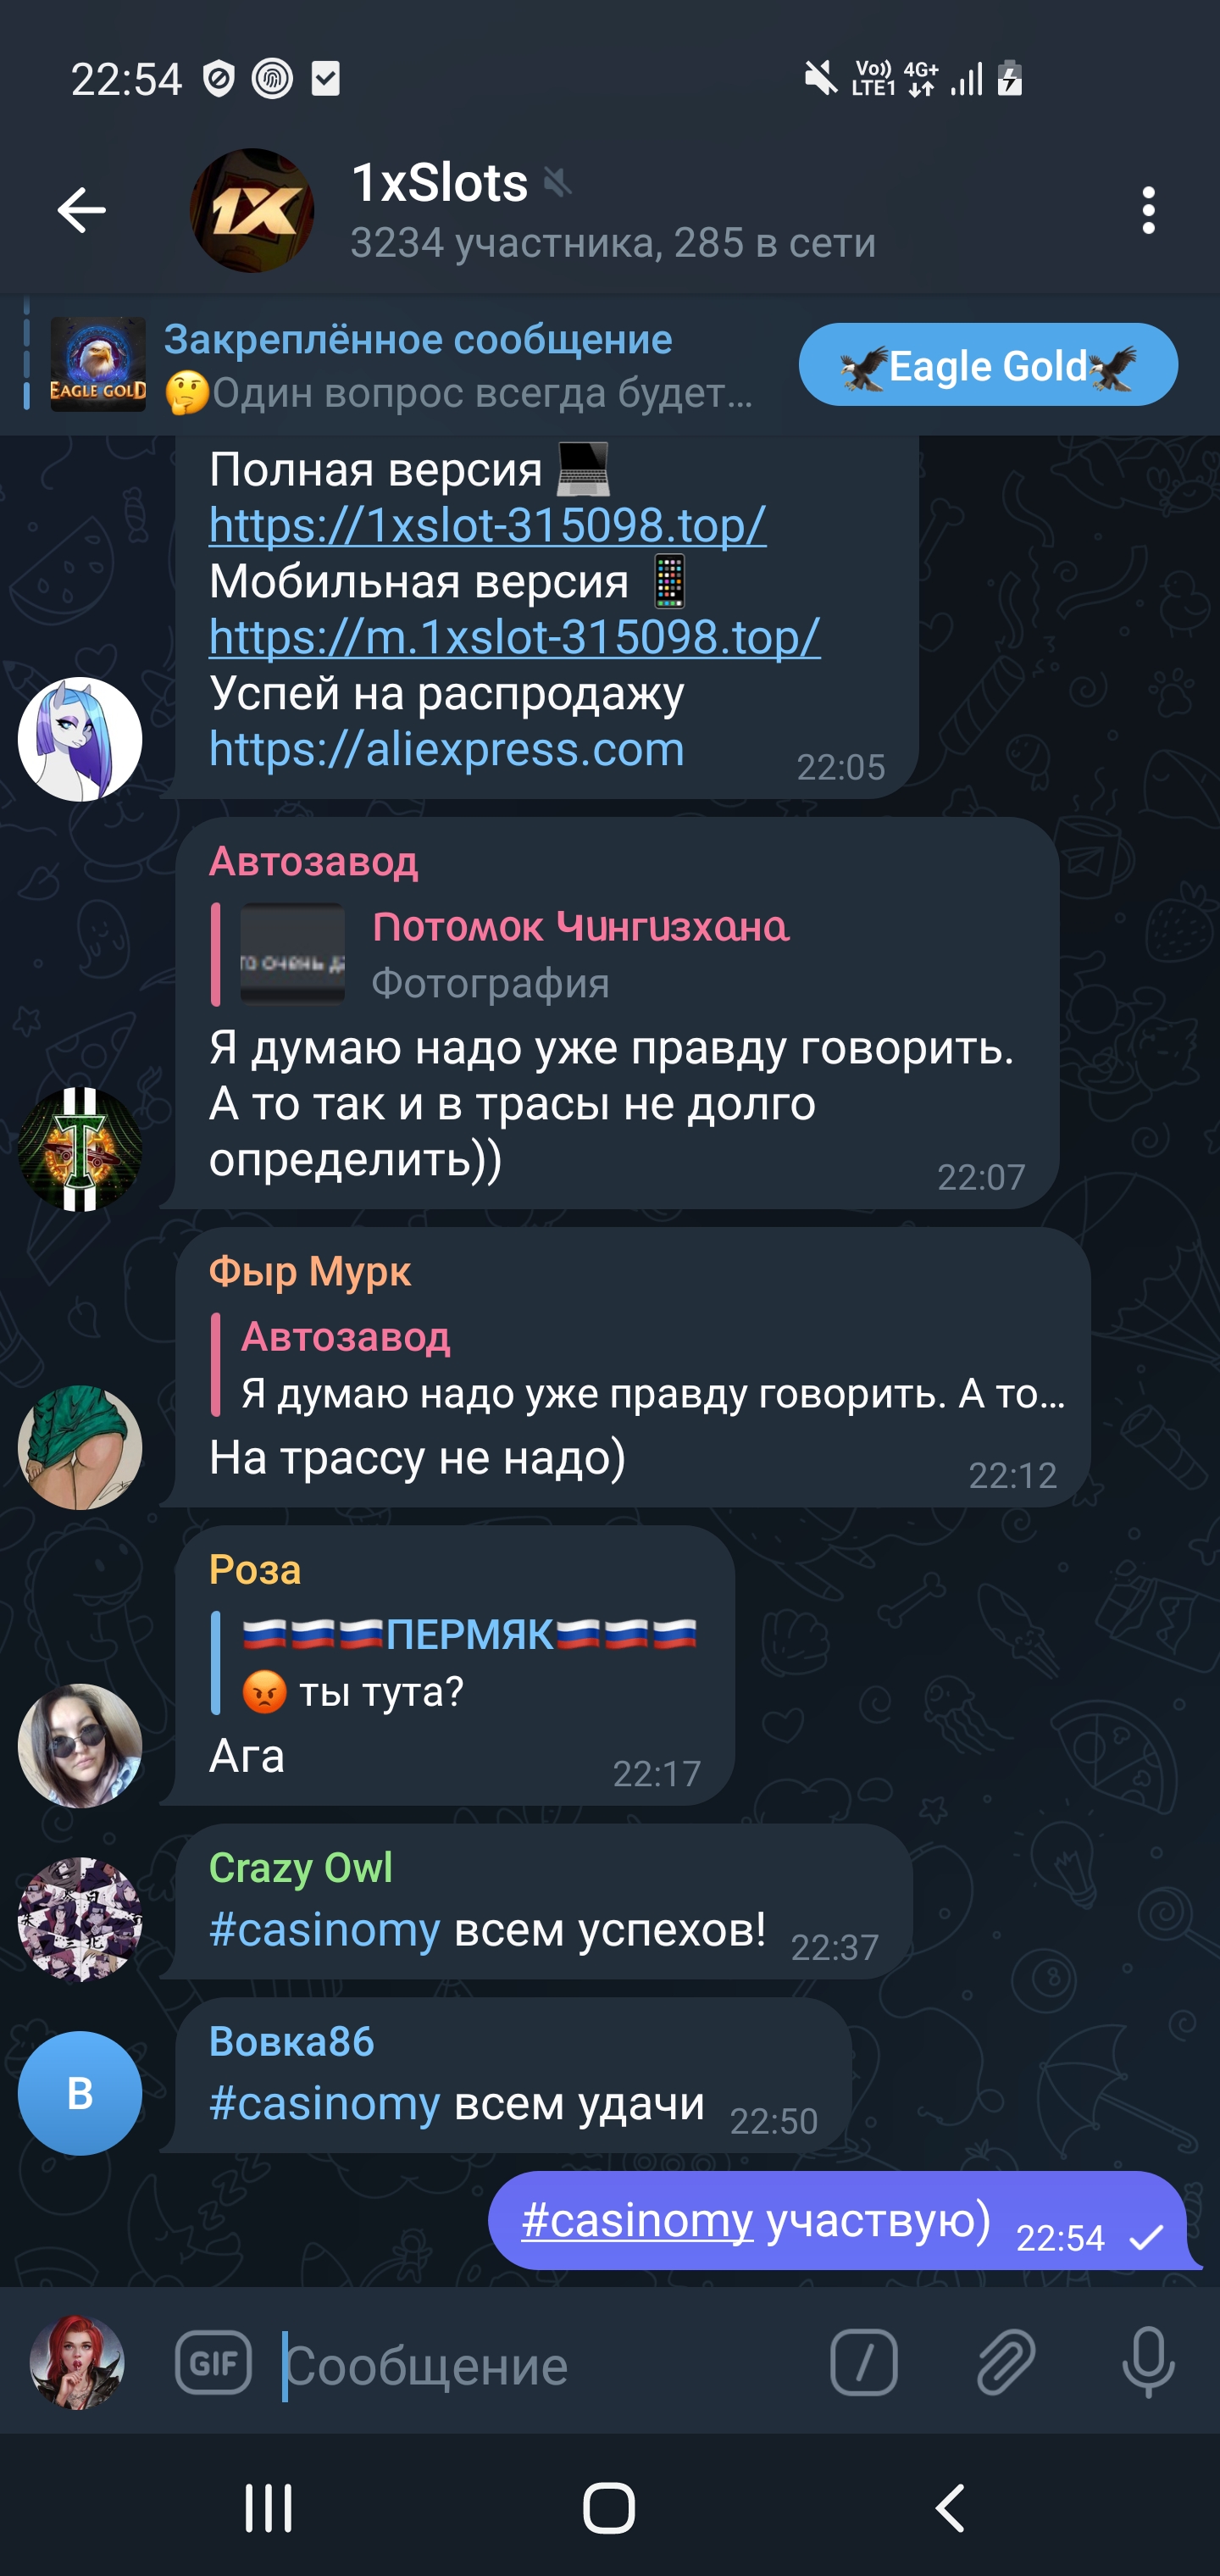This screenshot has height=2576, width=1220.
Task: Tap the Eagle Gold pinned button
Action: pos(988,365)
